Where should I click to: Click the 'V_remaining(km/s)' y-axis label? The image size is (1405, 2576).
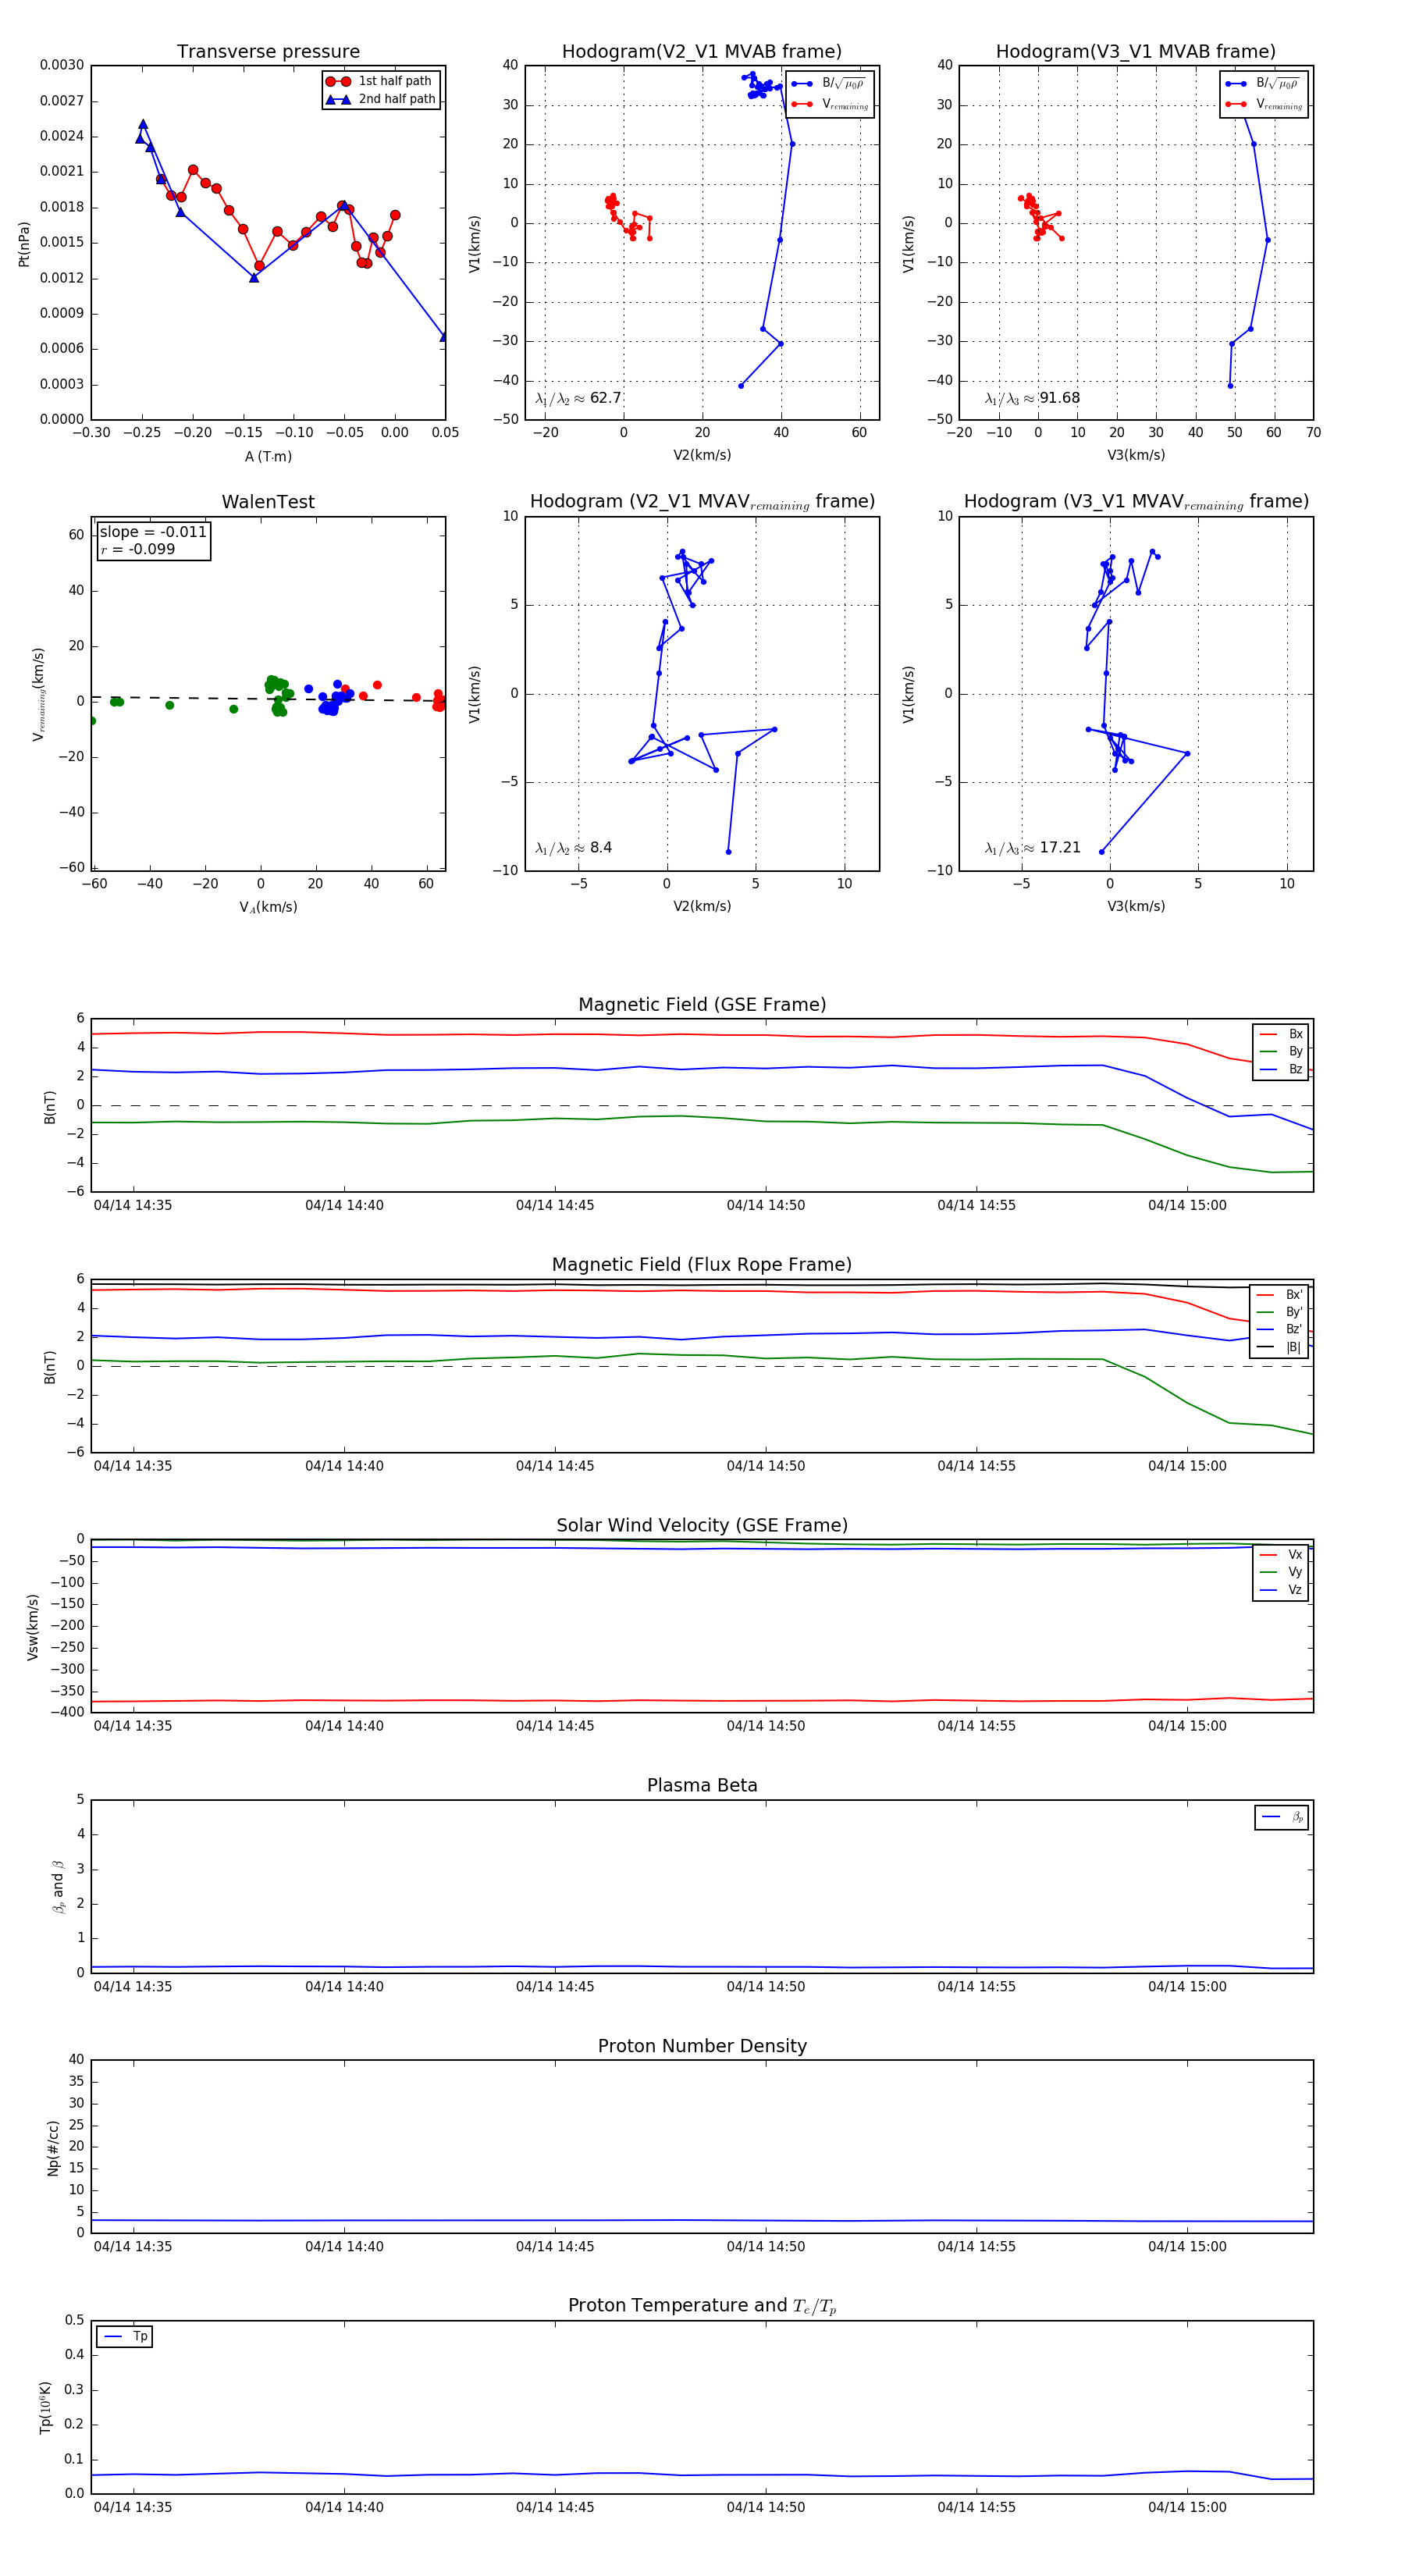pos(38,694)
